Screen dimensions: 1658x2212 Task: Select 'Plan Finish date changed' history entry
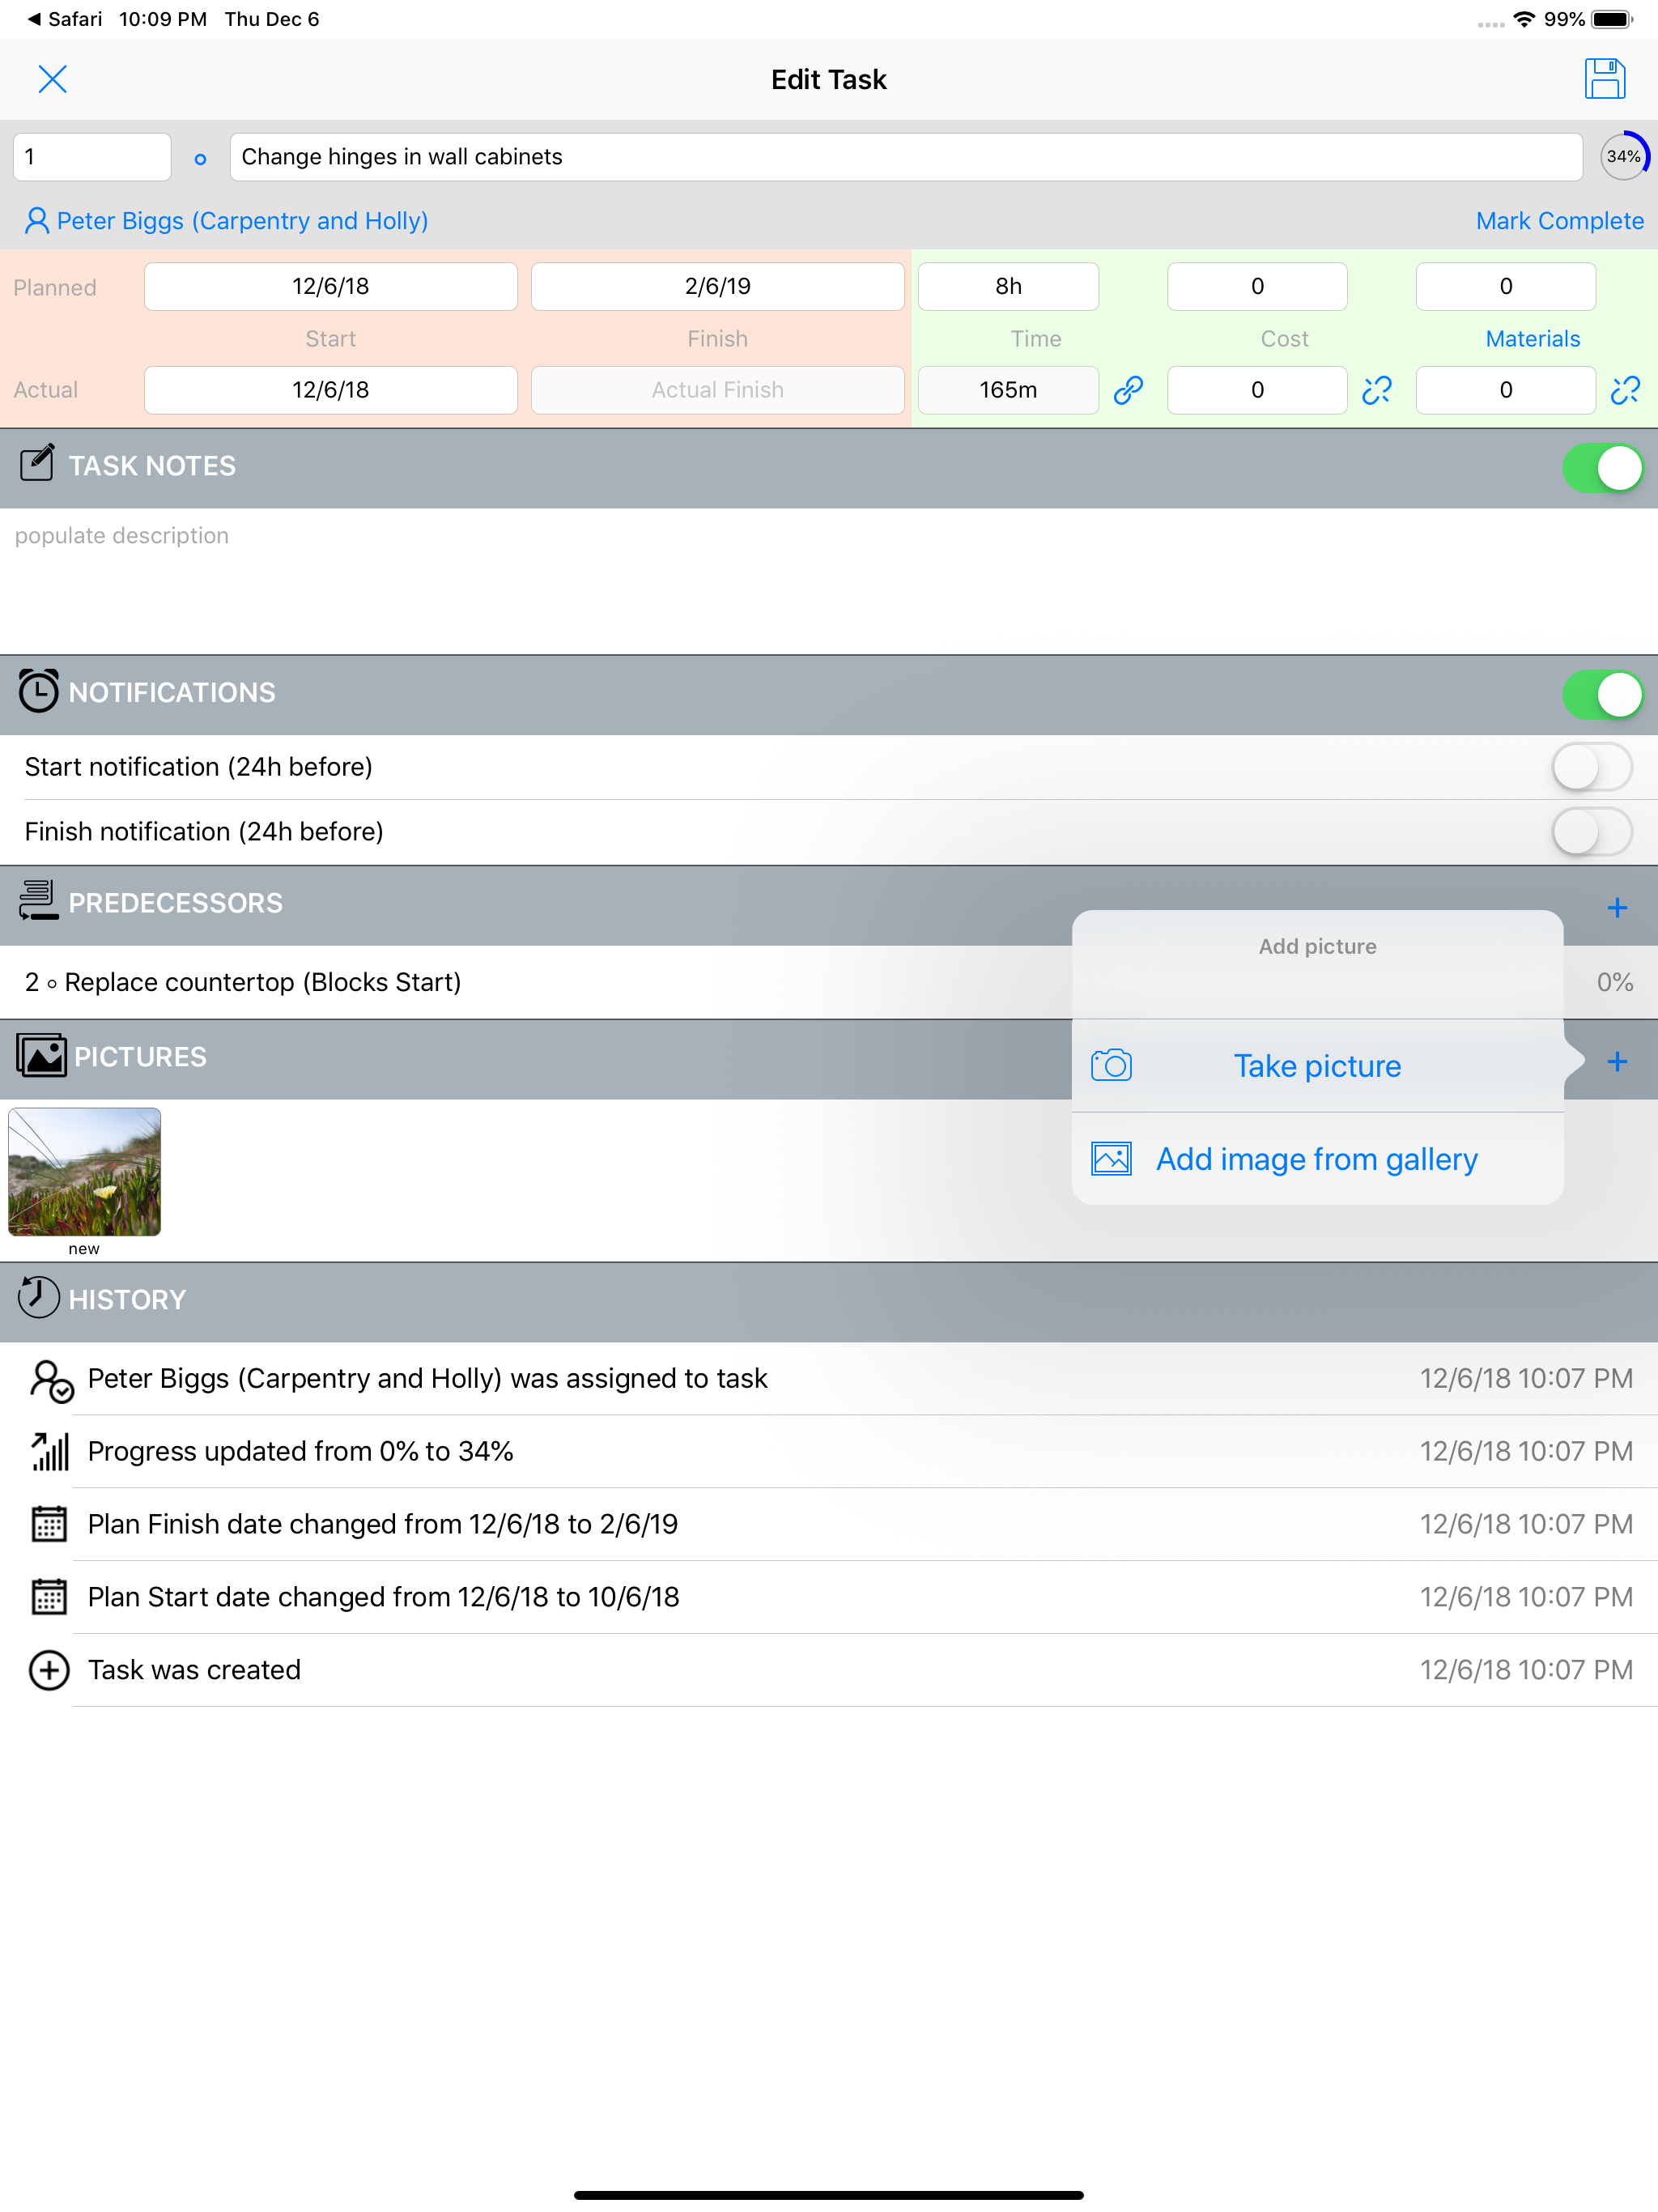[829, 1525]
